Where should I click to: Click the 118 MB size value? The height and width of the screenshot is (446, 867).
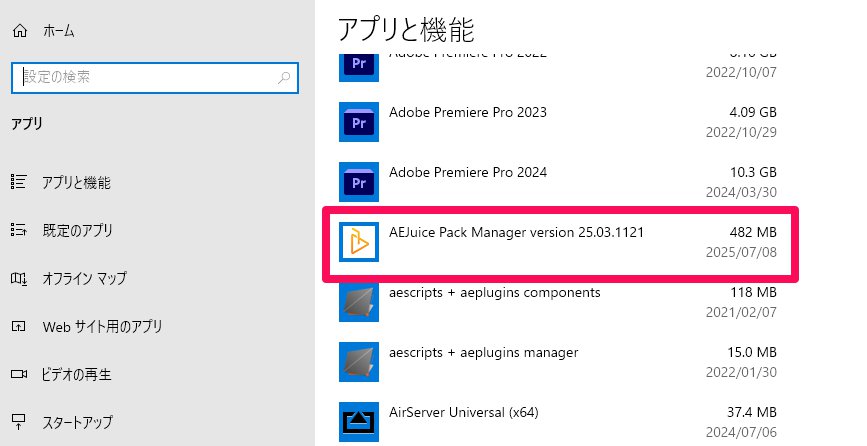[754, 292]
